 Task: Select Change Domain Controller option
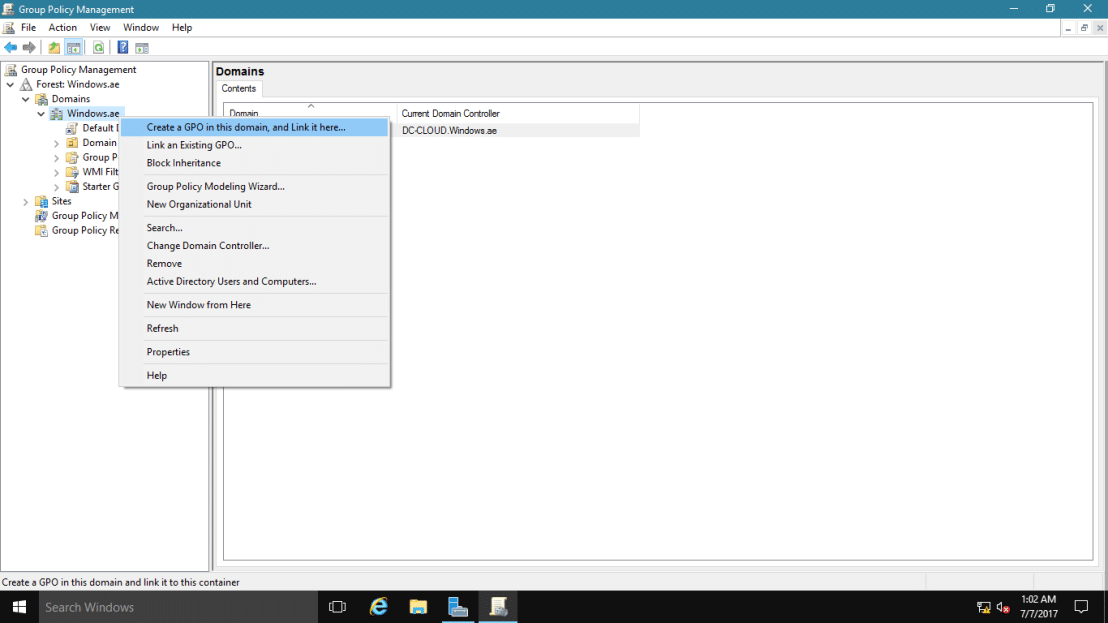click(x=254, y=245)
